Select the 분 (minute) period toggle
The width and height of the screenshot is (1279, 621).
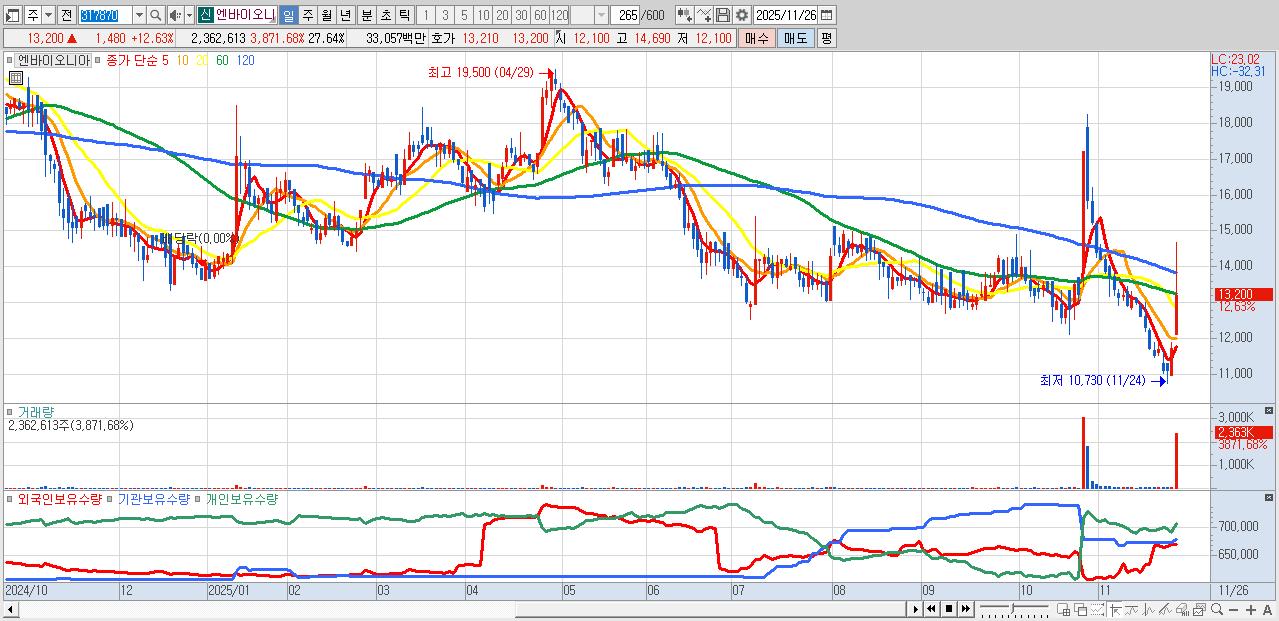coord(366,15)
